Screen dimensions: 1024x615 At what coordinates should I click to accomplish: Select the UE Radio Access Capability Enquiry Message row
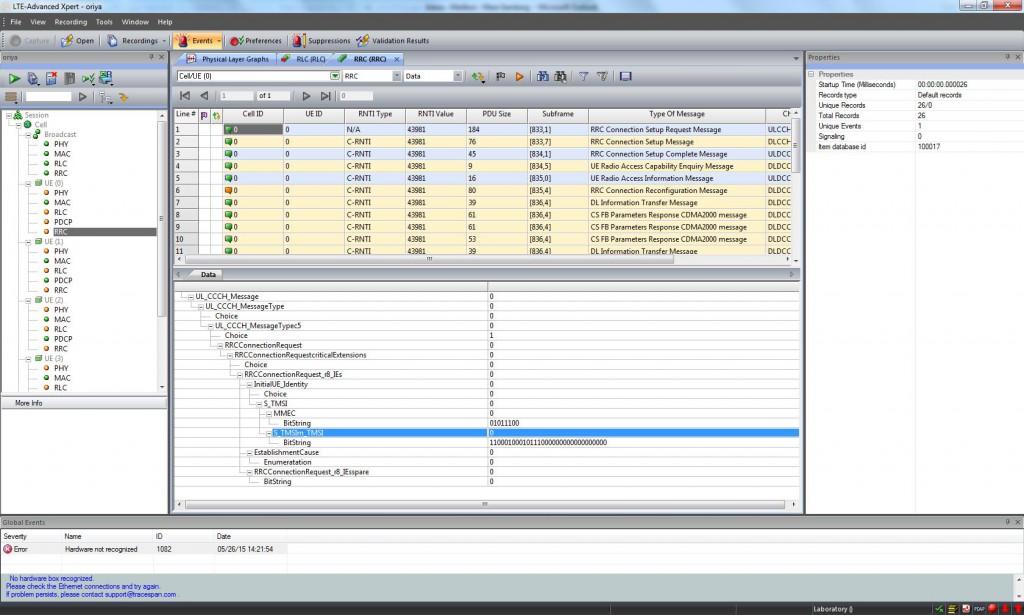[x=483, y=166]
